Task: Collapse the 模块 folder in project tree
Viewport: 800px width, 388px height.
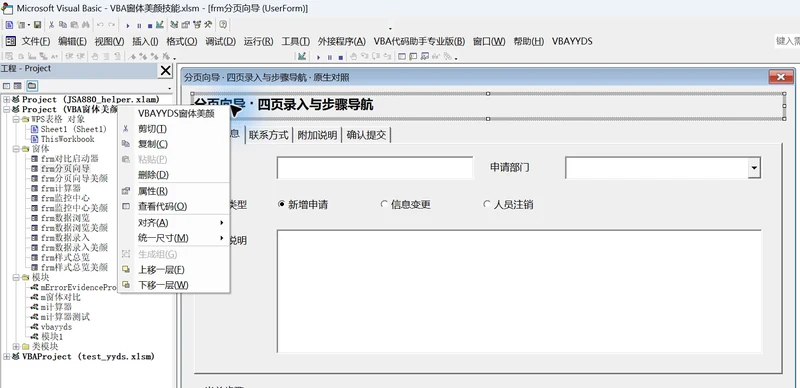Action: point(16,277)
